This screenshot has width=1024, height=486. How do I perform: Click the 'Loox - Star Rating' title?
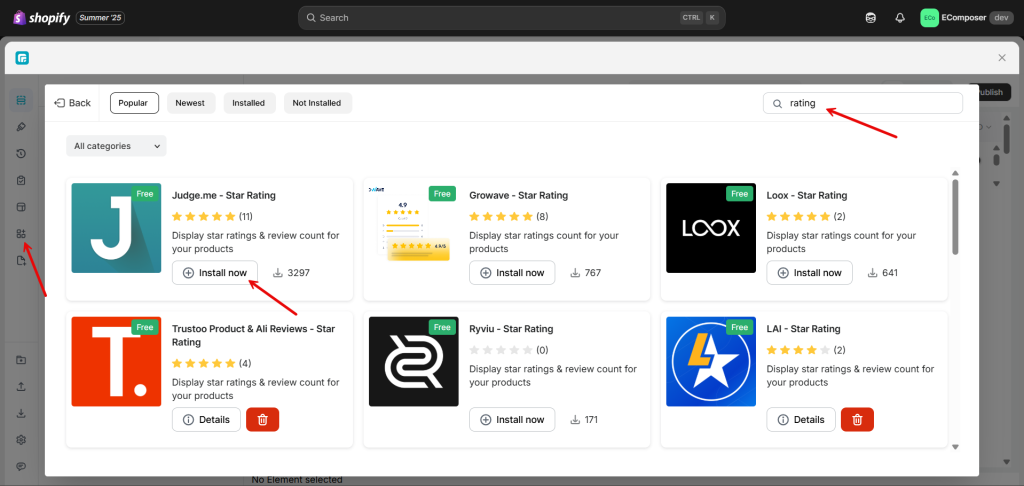pos(807,195)
